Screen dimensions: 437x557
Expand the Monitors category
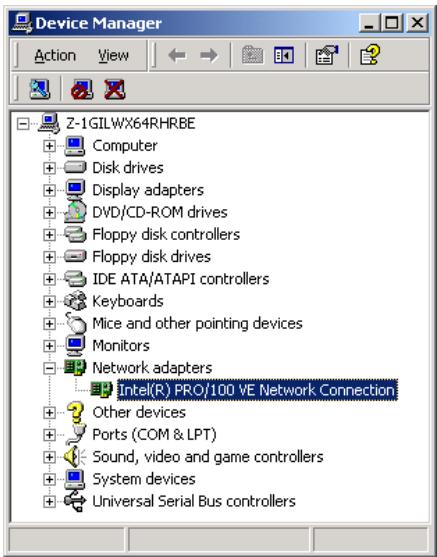coord(49,346)
